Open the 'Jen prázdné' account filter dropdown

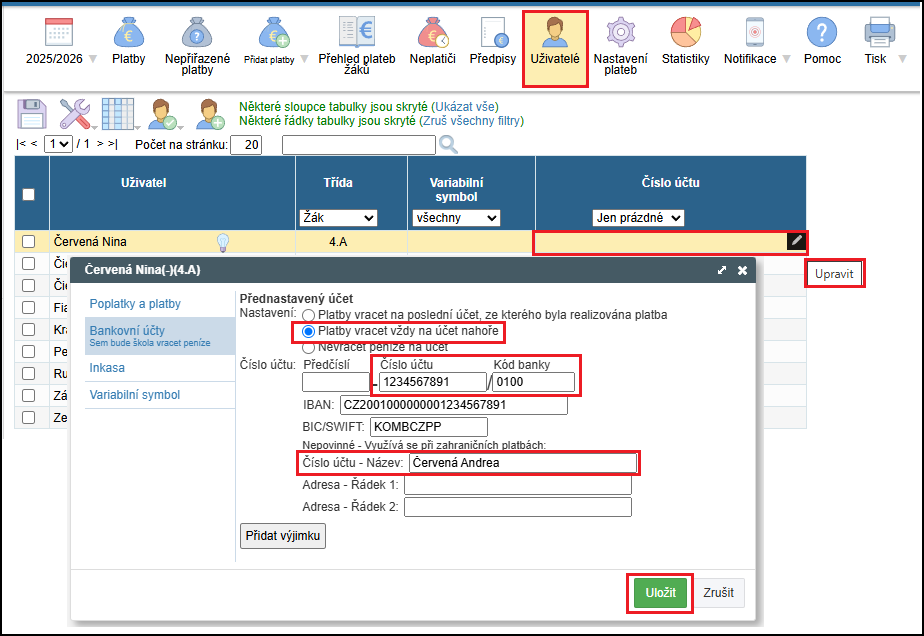638,218
